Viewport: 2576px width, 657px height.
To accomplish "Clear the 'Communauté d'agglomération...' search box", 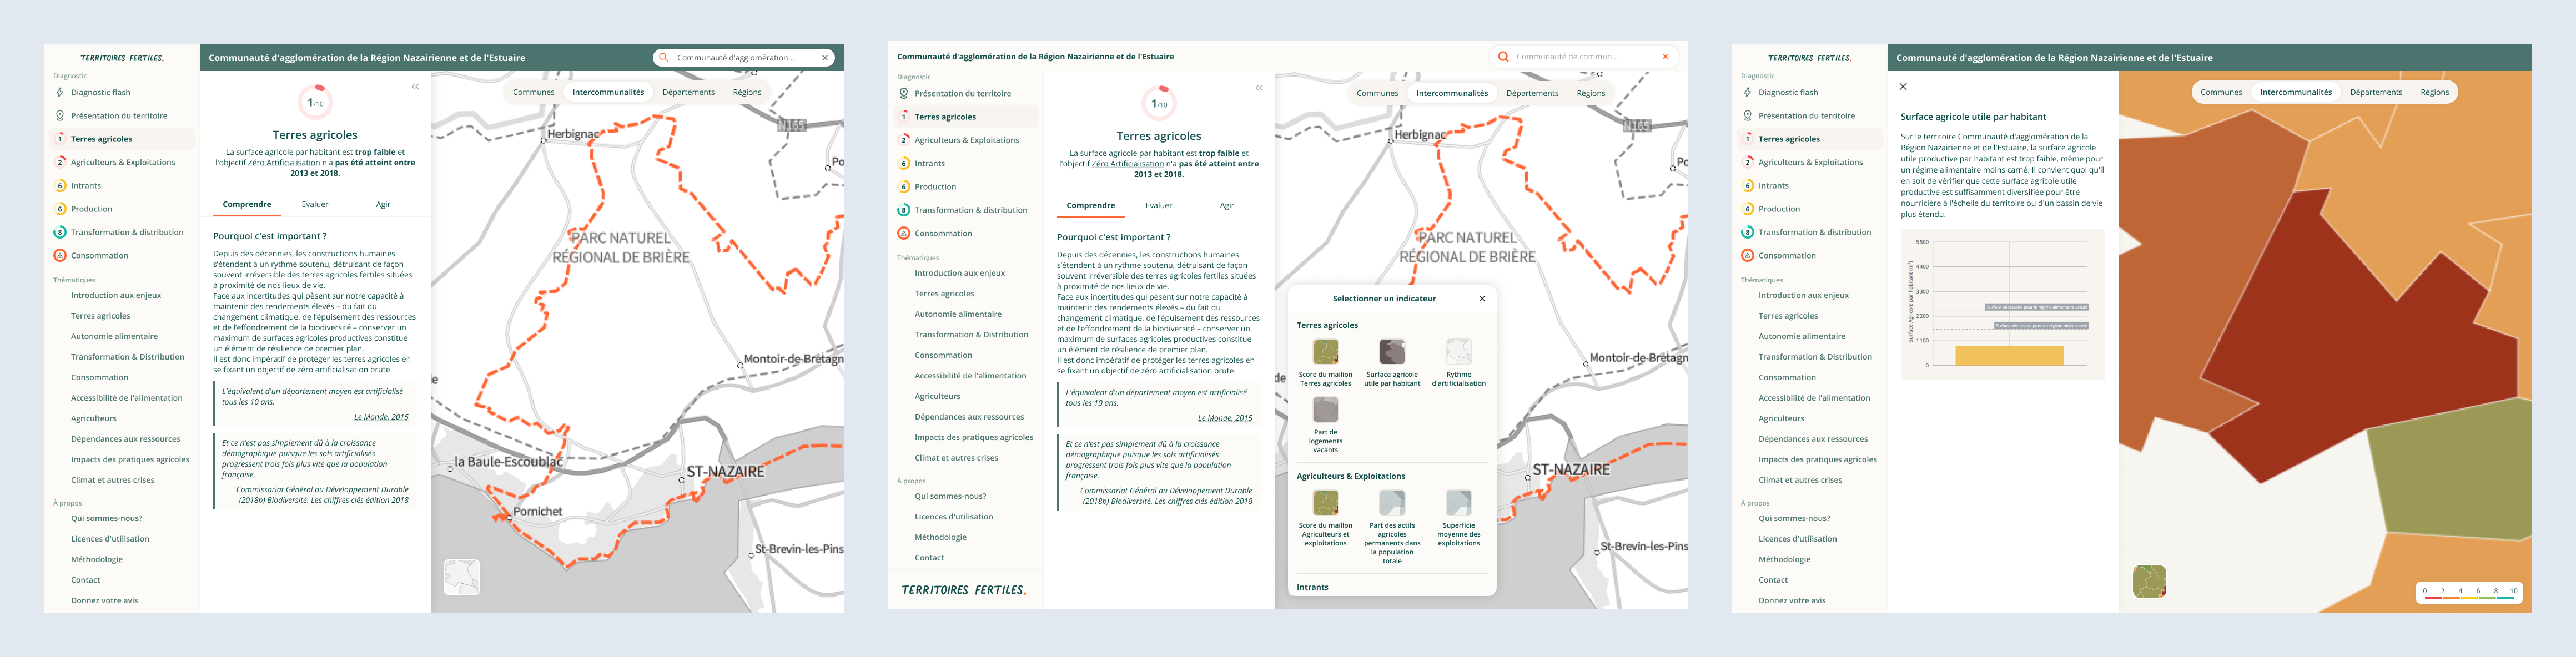I will coord(825,58).
